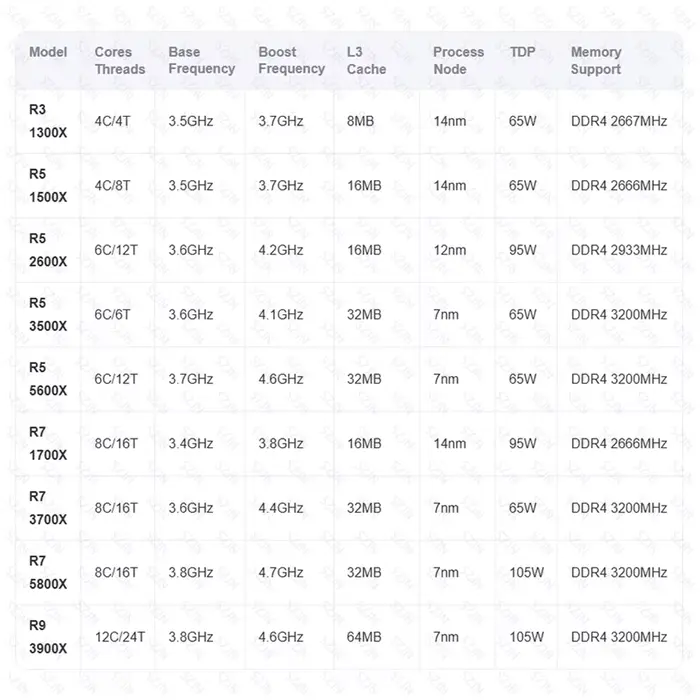Viewport: 700px width, 700px height.
Task: Click the Base Frequency header
Action: click(x=202, y=60)
